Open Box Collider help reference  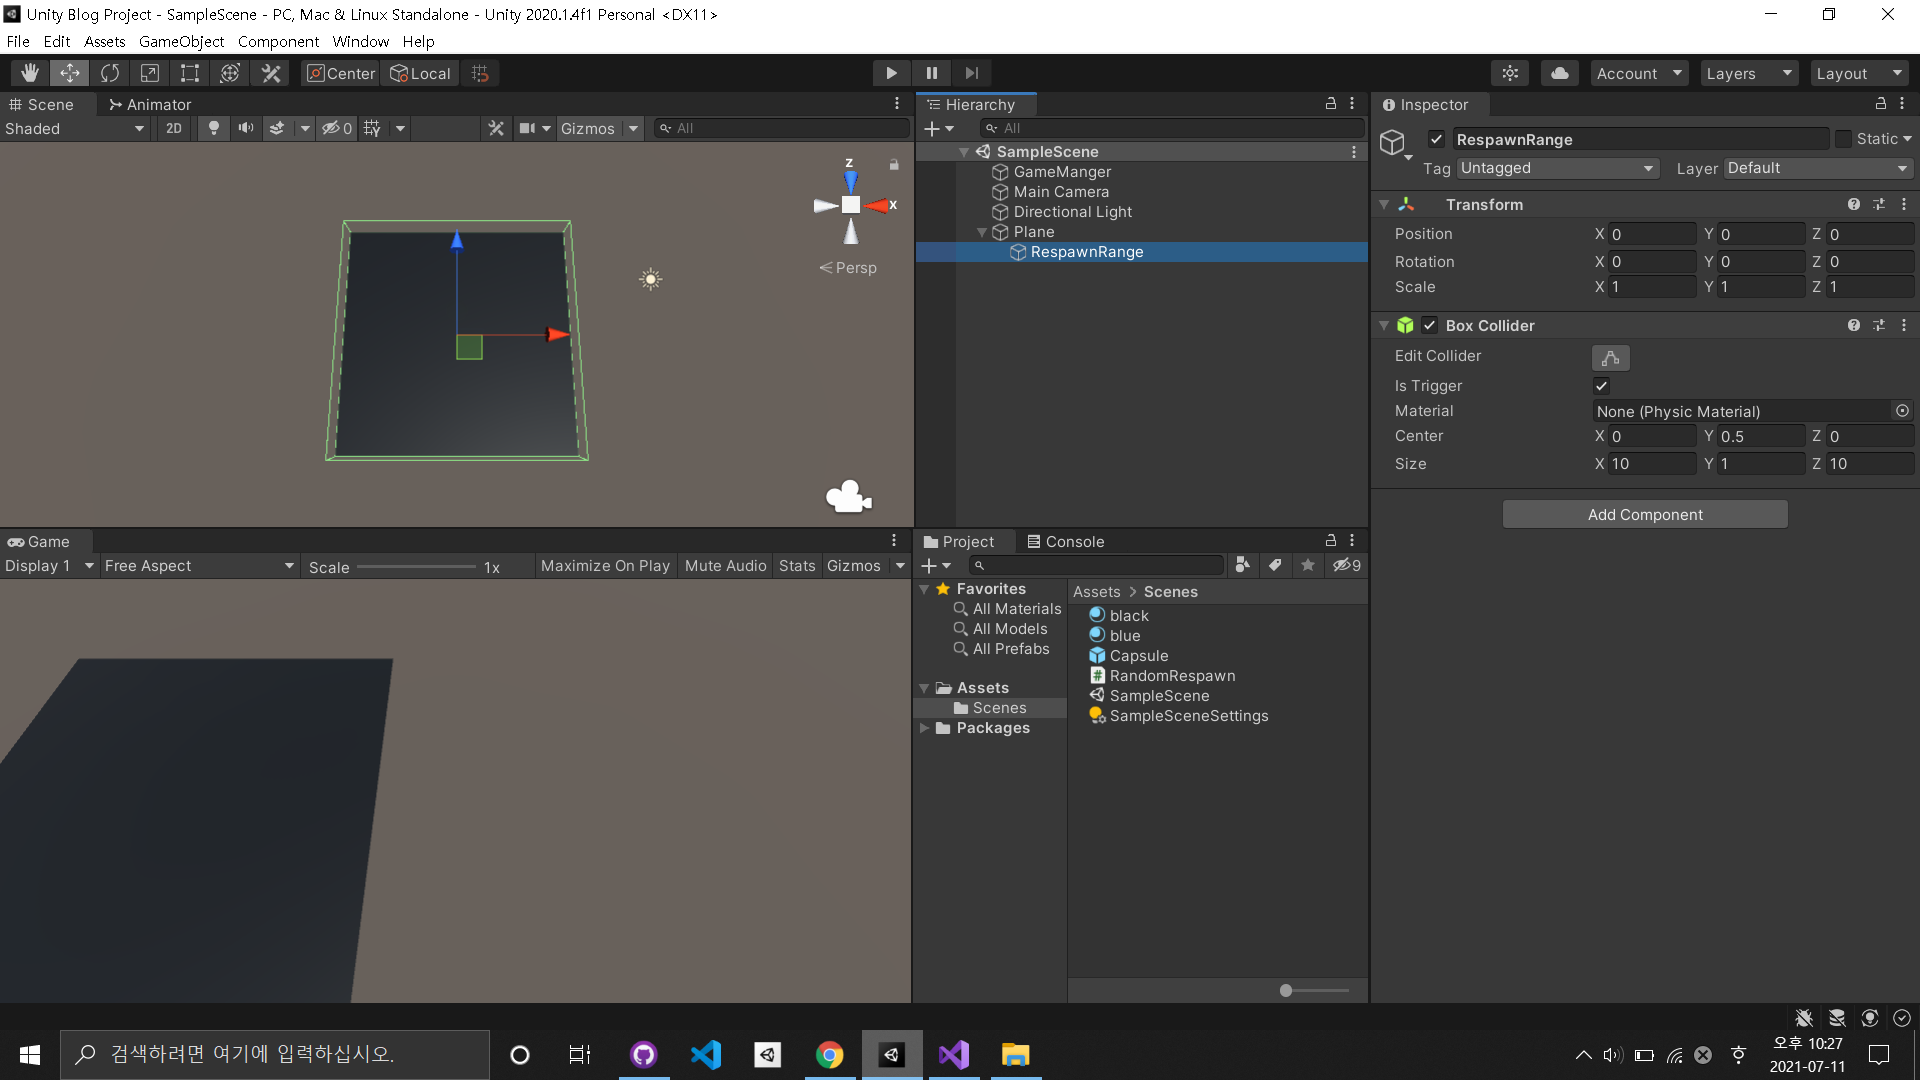[x=1854, y=326]
